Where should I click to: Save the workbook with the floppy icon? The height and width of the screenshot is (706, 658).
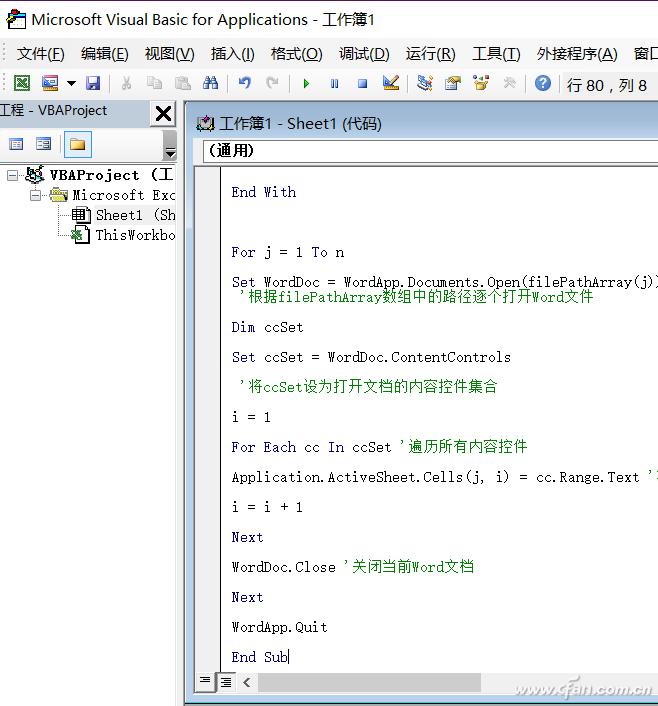(x=93, y=83)
